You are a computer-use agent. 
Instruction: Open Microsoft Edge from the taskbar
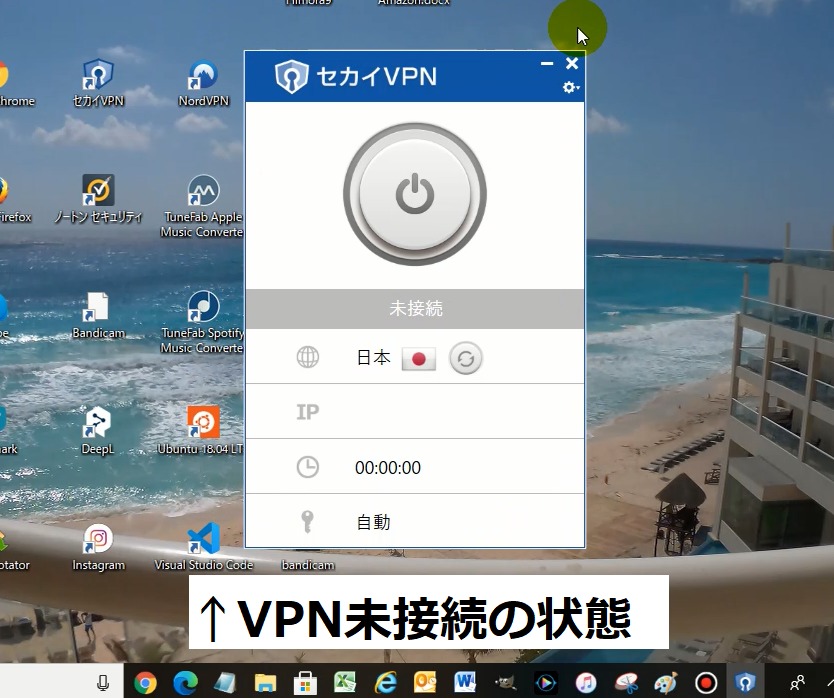(185, 682)
